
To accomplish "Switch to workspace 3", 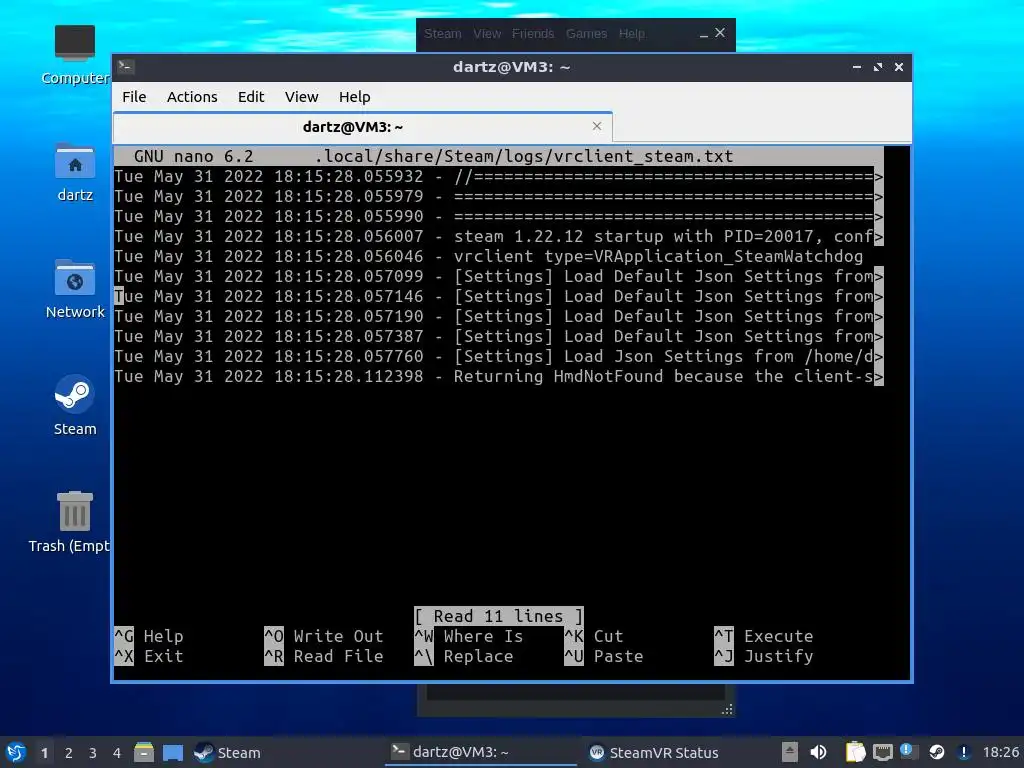I will [x=93, y=753].
